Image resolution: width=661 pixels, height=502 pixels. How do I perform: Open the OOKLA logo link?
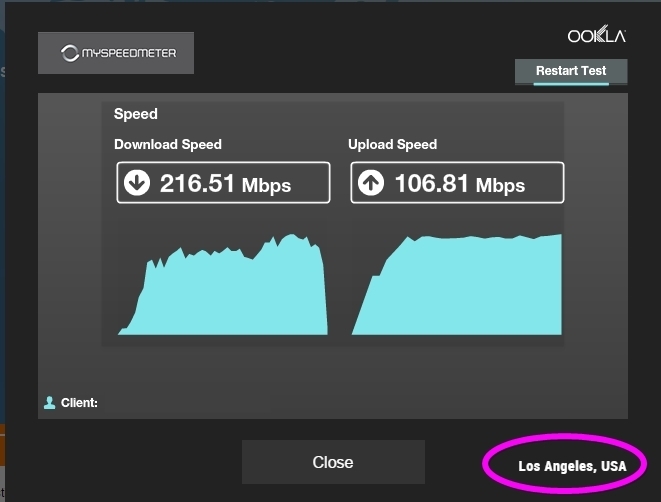596,36
